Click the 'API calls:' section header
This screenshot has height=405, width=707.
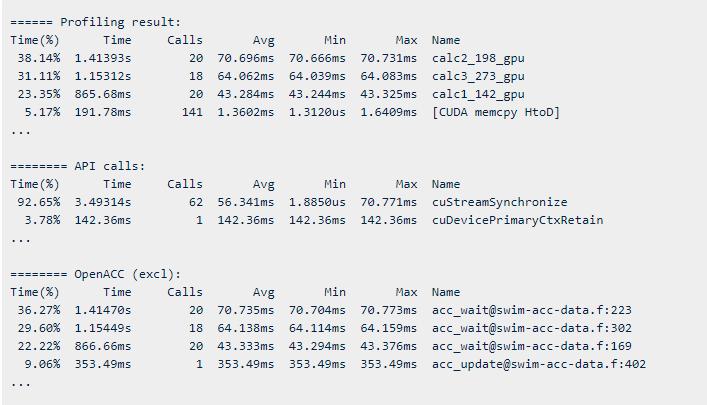click(110, 166)
